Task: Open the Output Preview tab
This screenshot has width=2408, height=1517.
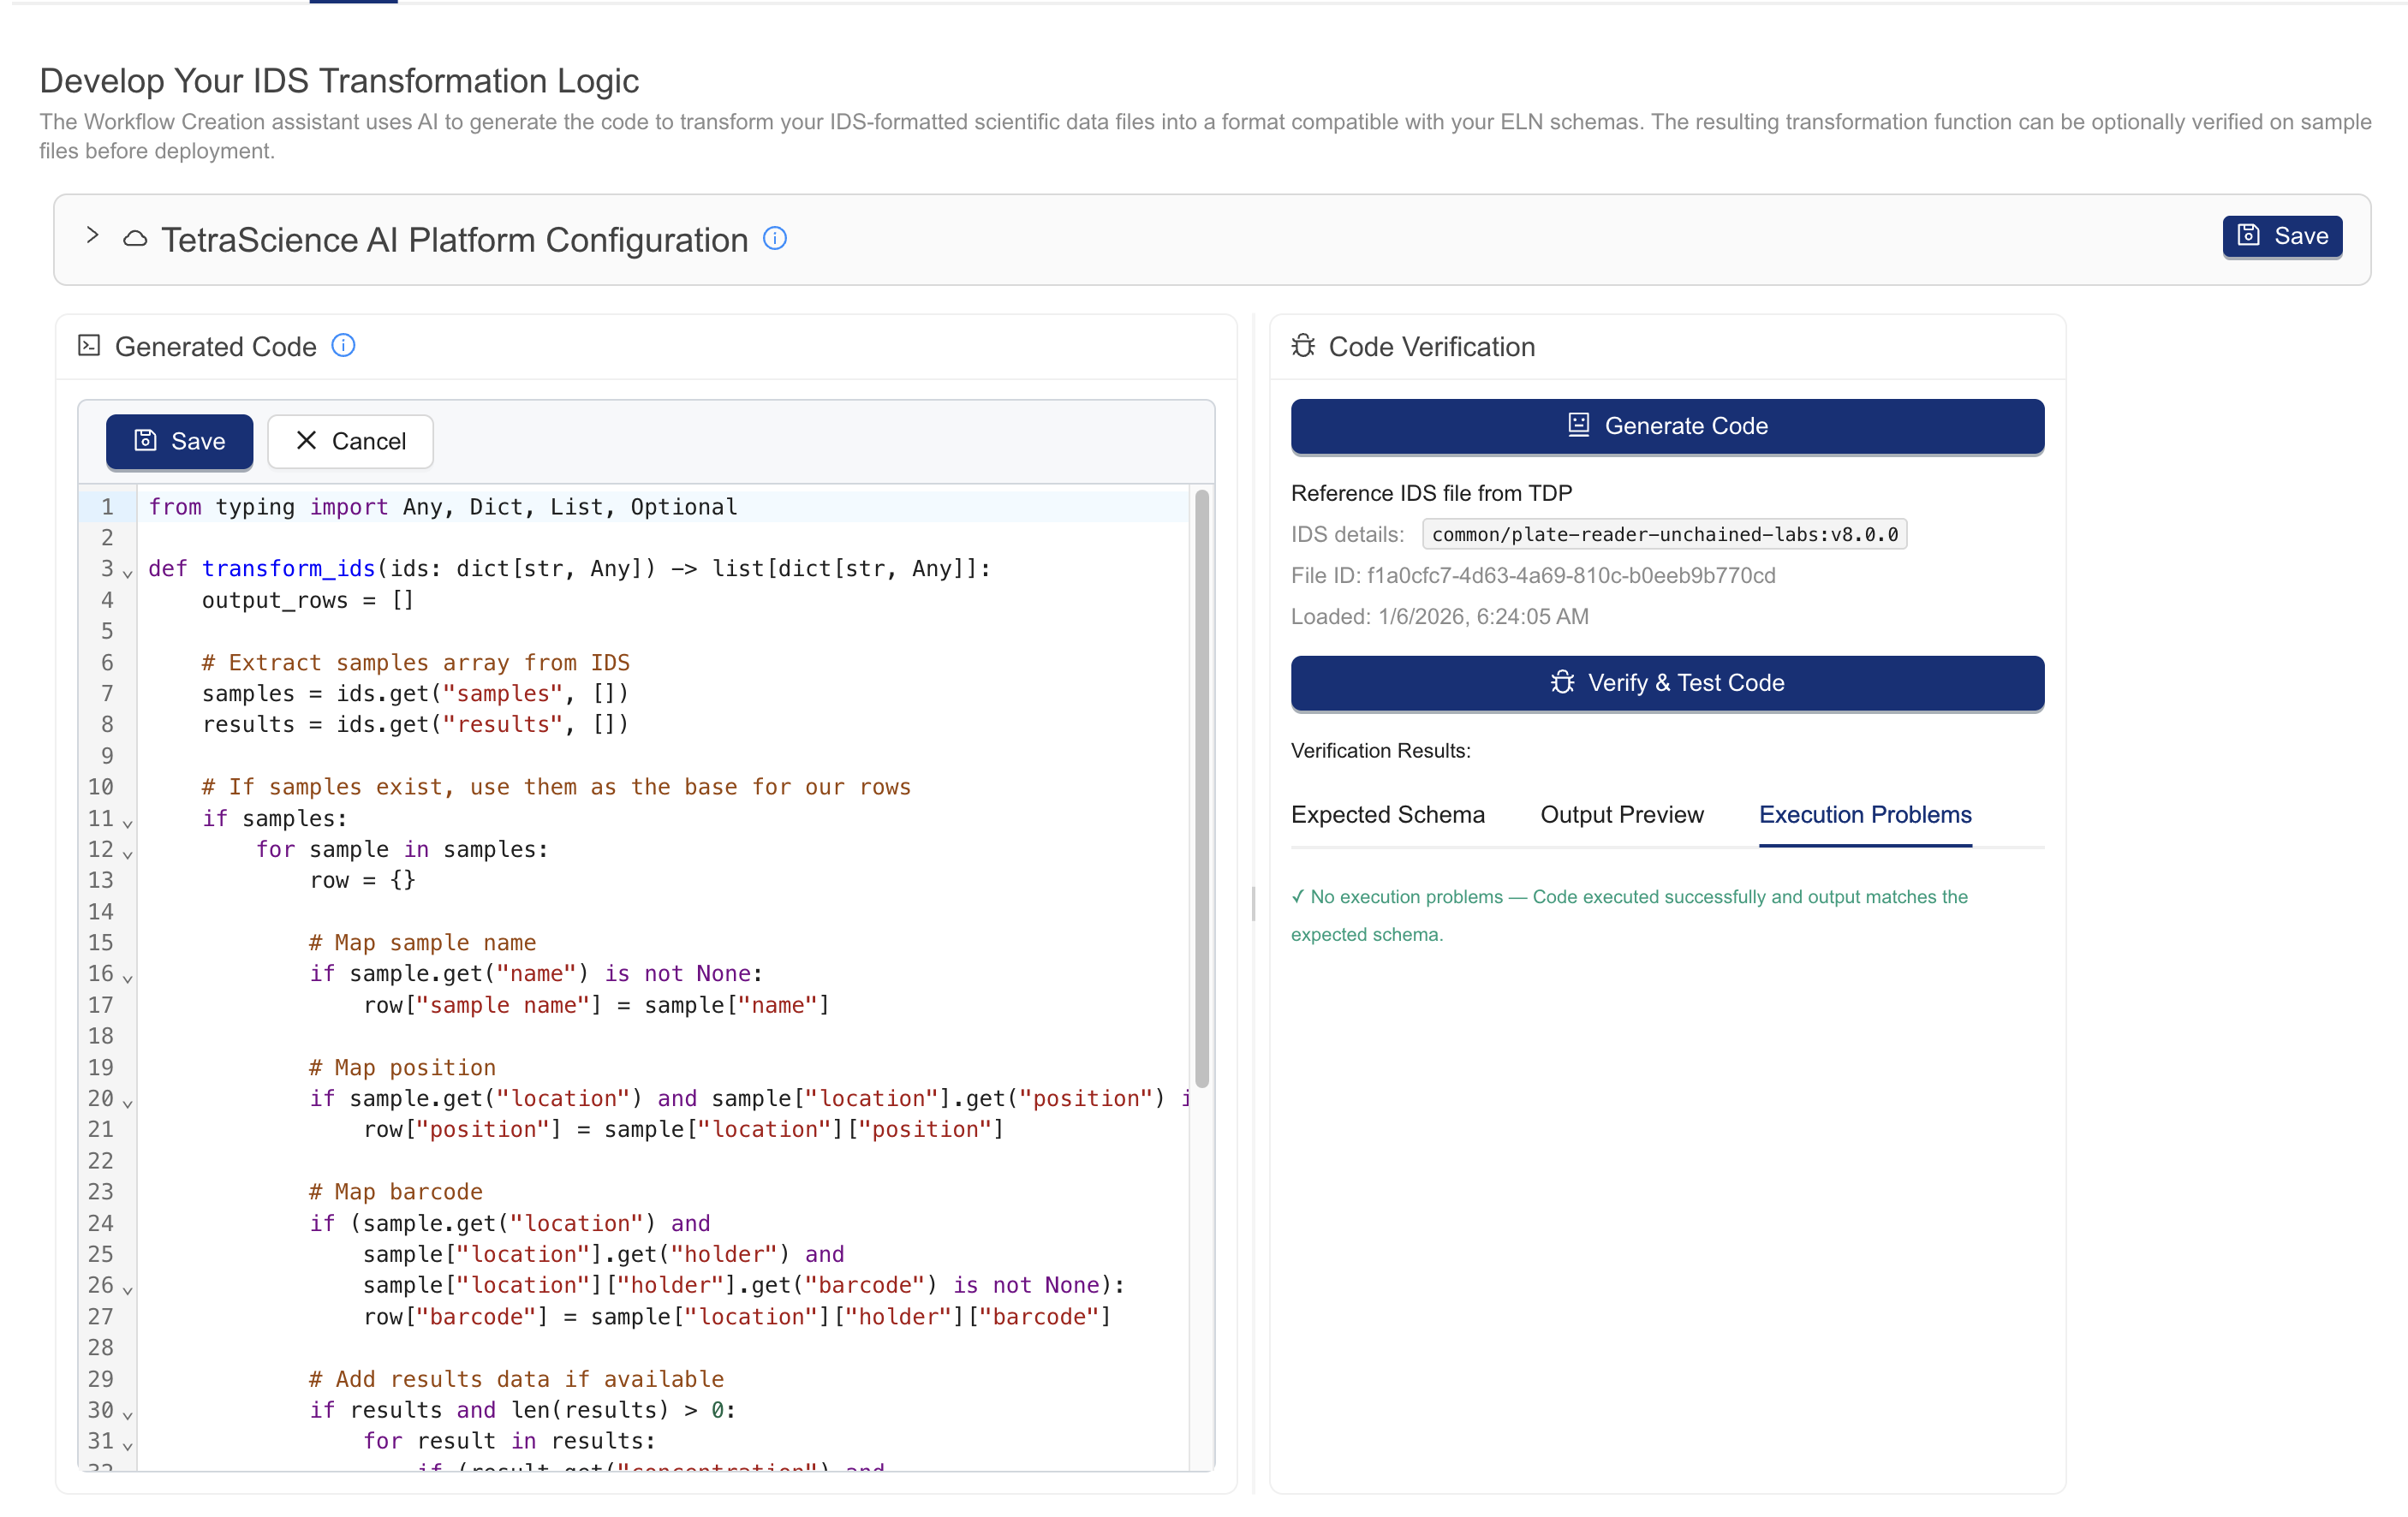Action: 1621,814
